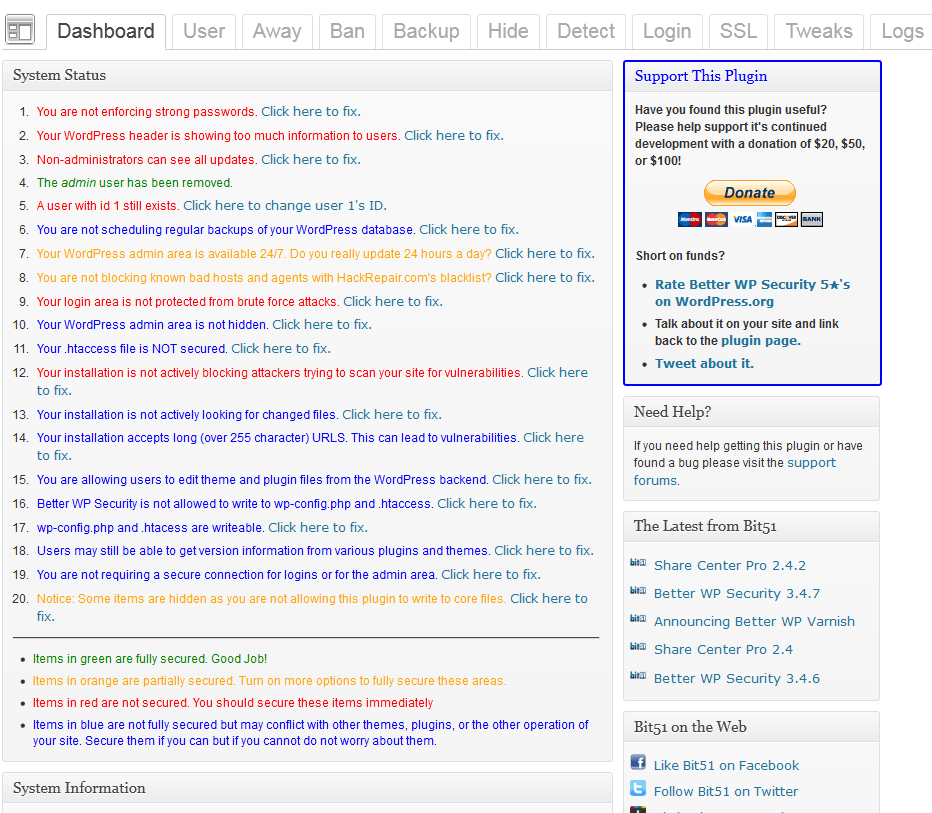Fix secure connection for logins item
Screen dimensions: 932x813
coord(491,575)
